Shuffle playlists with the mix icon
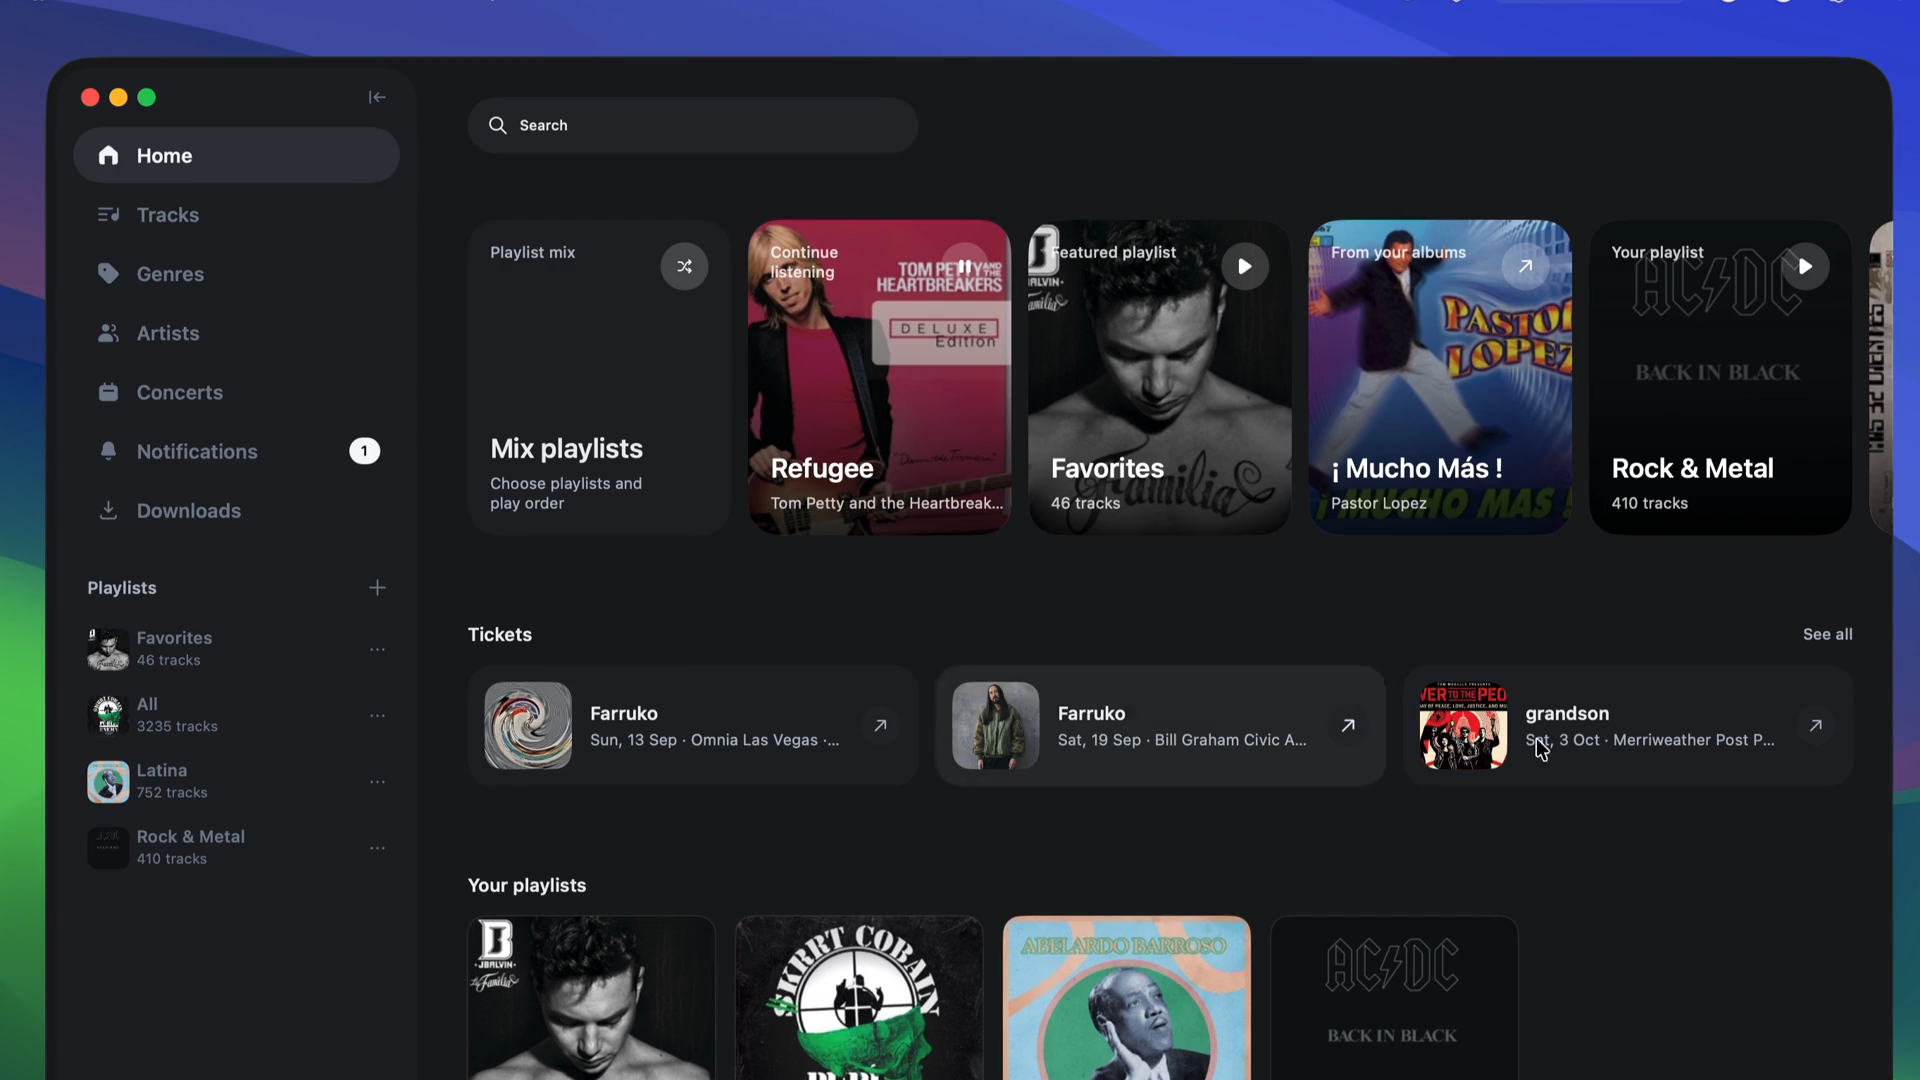The height and width of the screenshot is (1080, 1920). (684, 266)
